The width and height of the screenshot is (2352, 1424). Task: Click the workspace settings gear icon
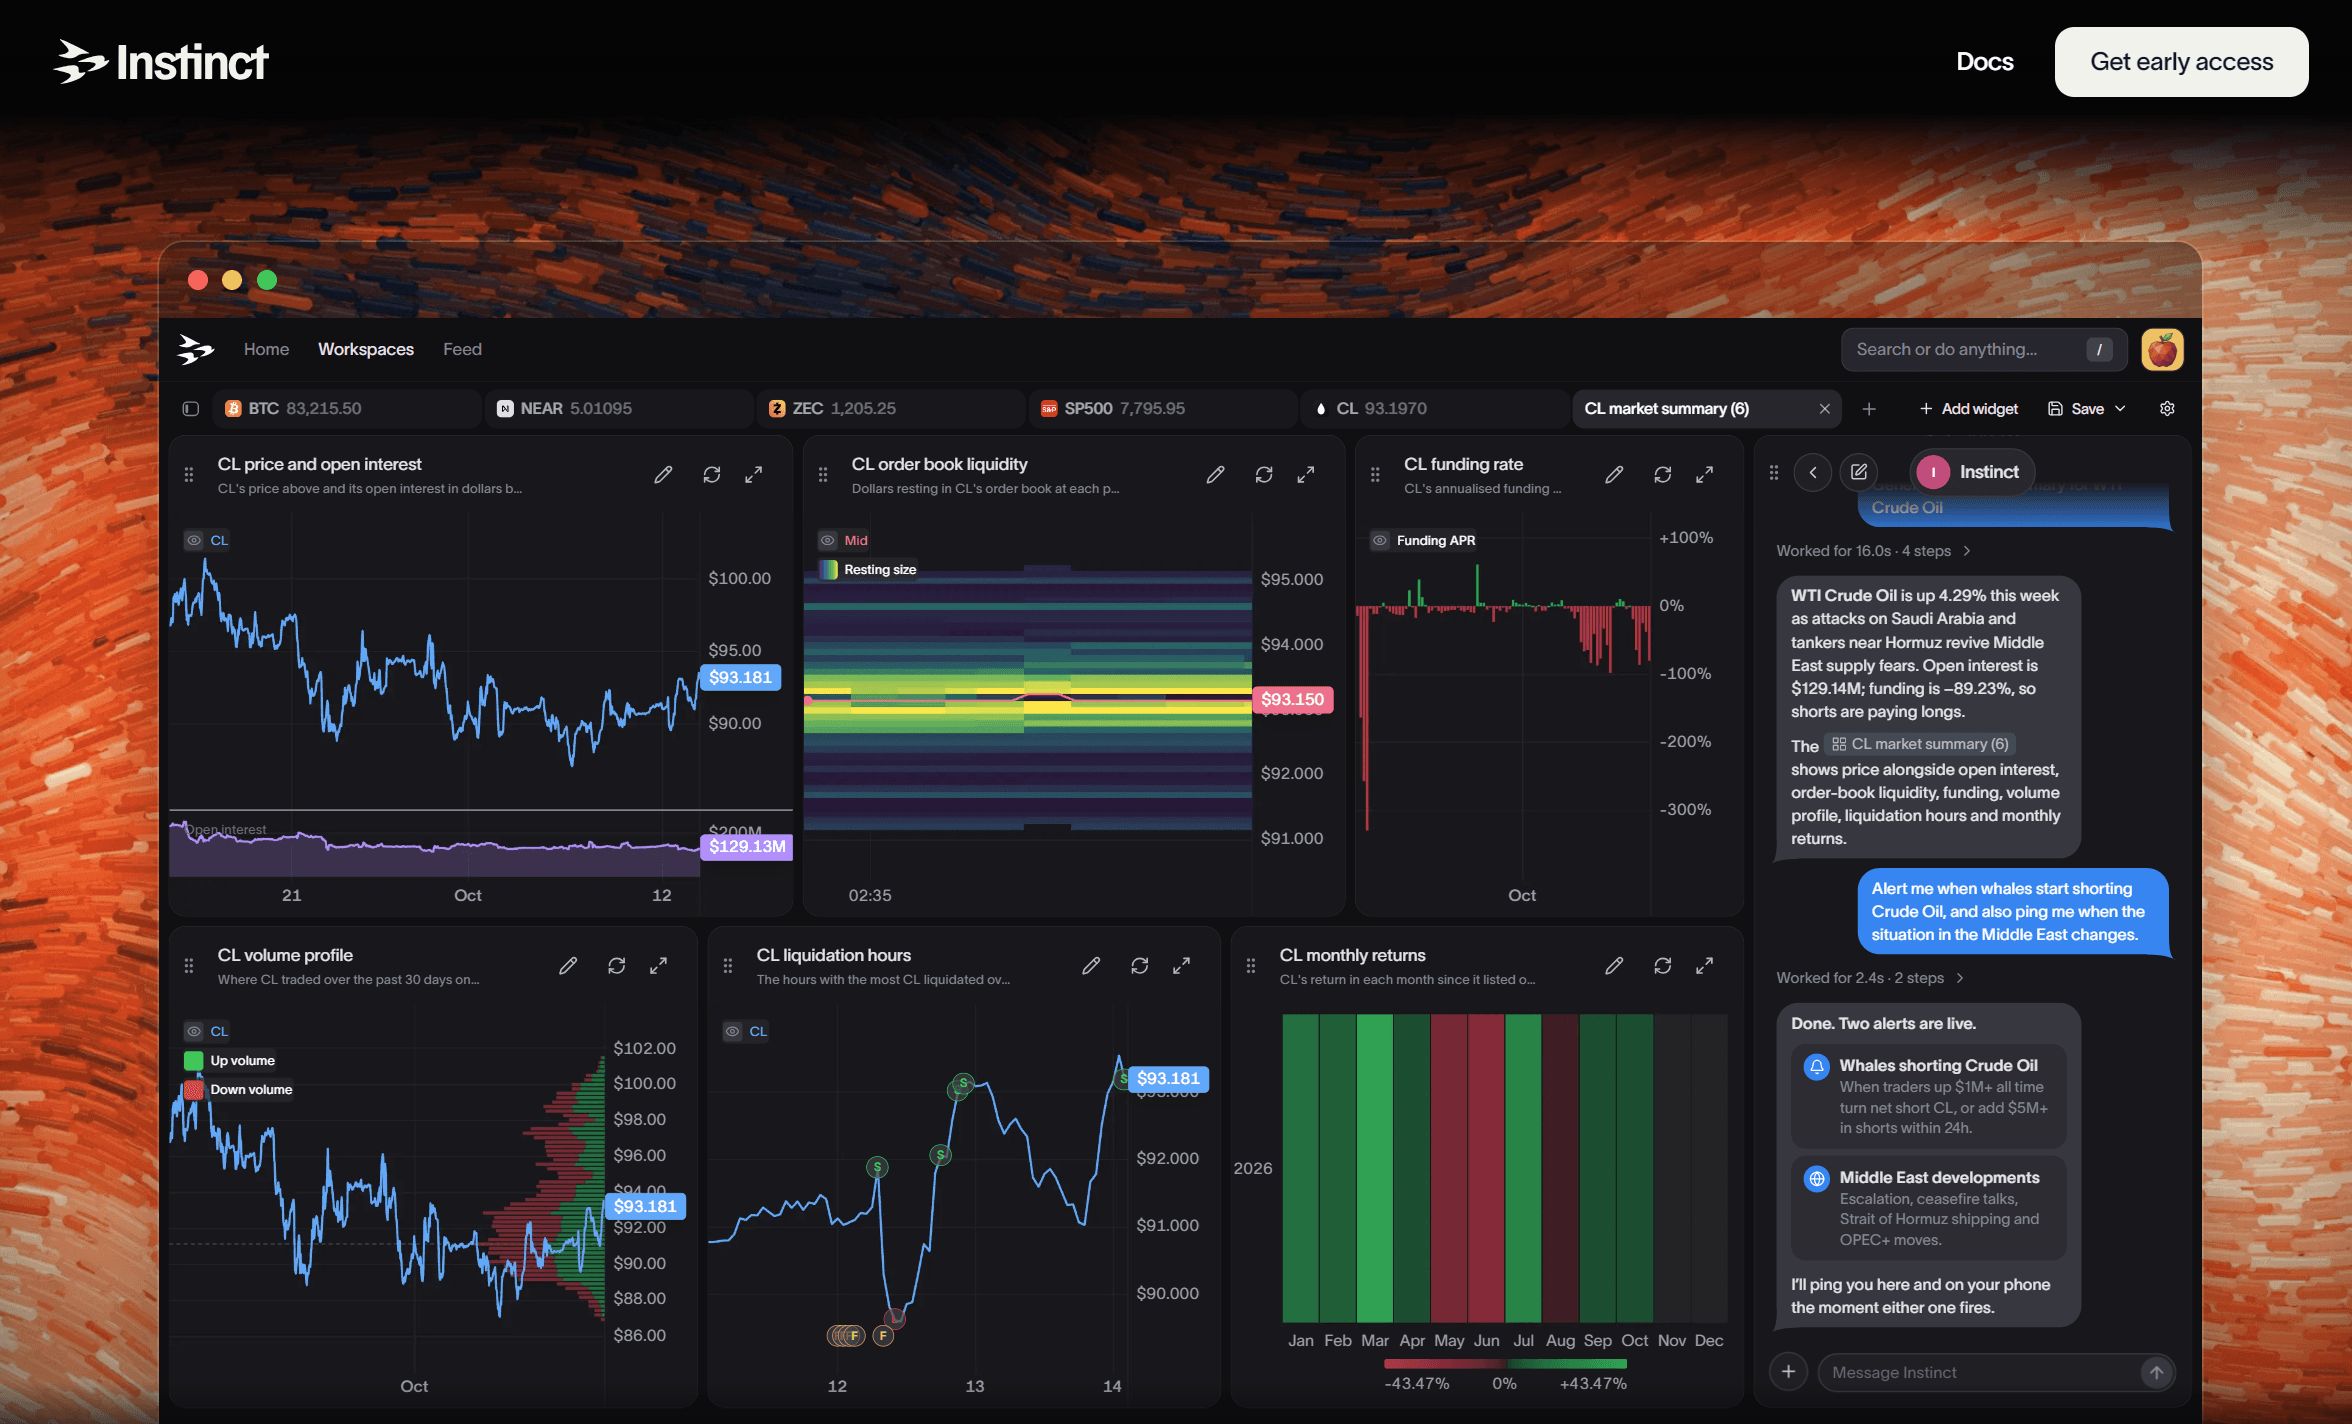coord(2167,408)
